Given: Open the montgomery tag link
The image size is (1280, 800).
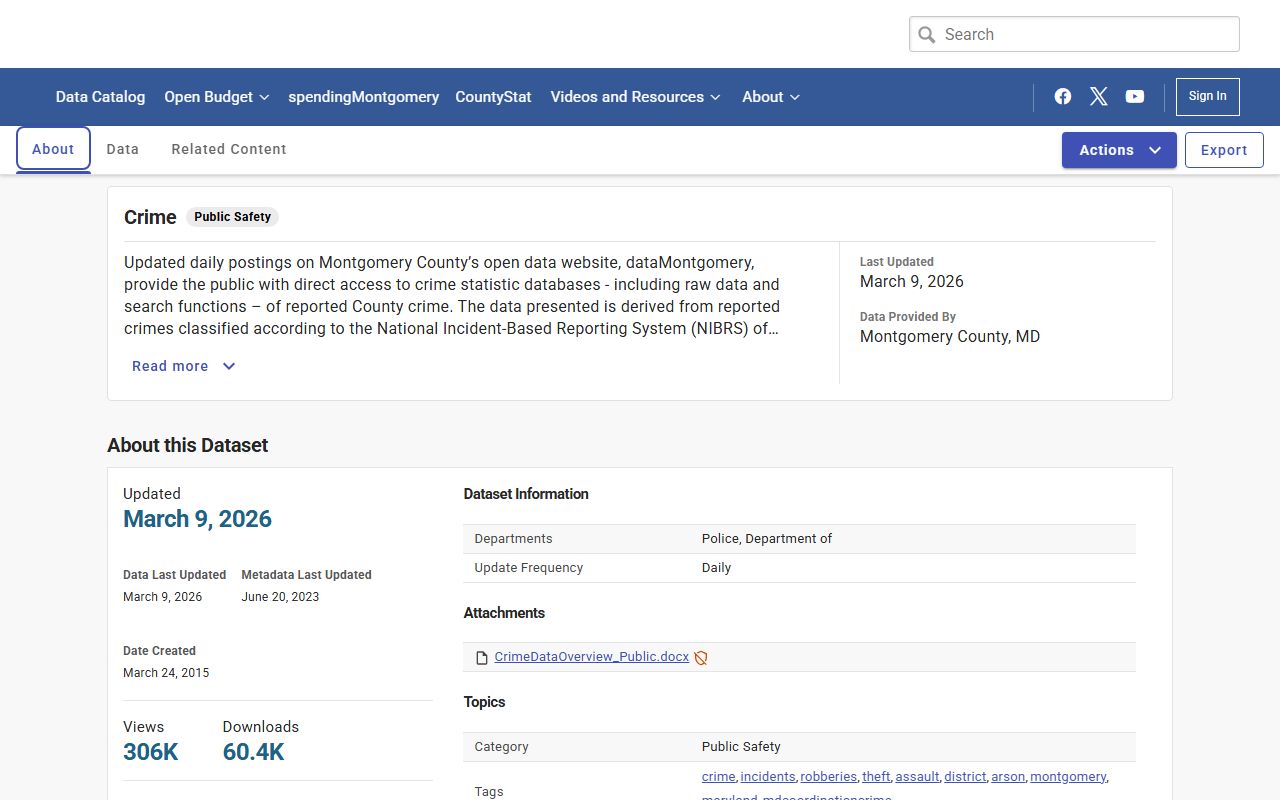Looking at the screenshot, I should (1068, 777).
